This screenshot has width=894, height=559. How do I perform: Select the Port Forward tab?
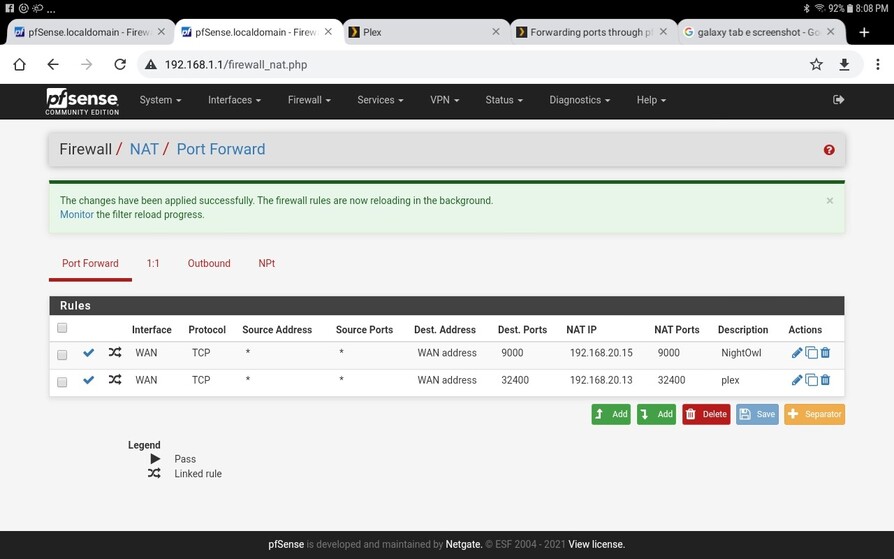coord(90,264)
